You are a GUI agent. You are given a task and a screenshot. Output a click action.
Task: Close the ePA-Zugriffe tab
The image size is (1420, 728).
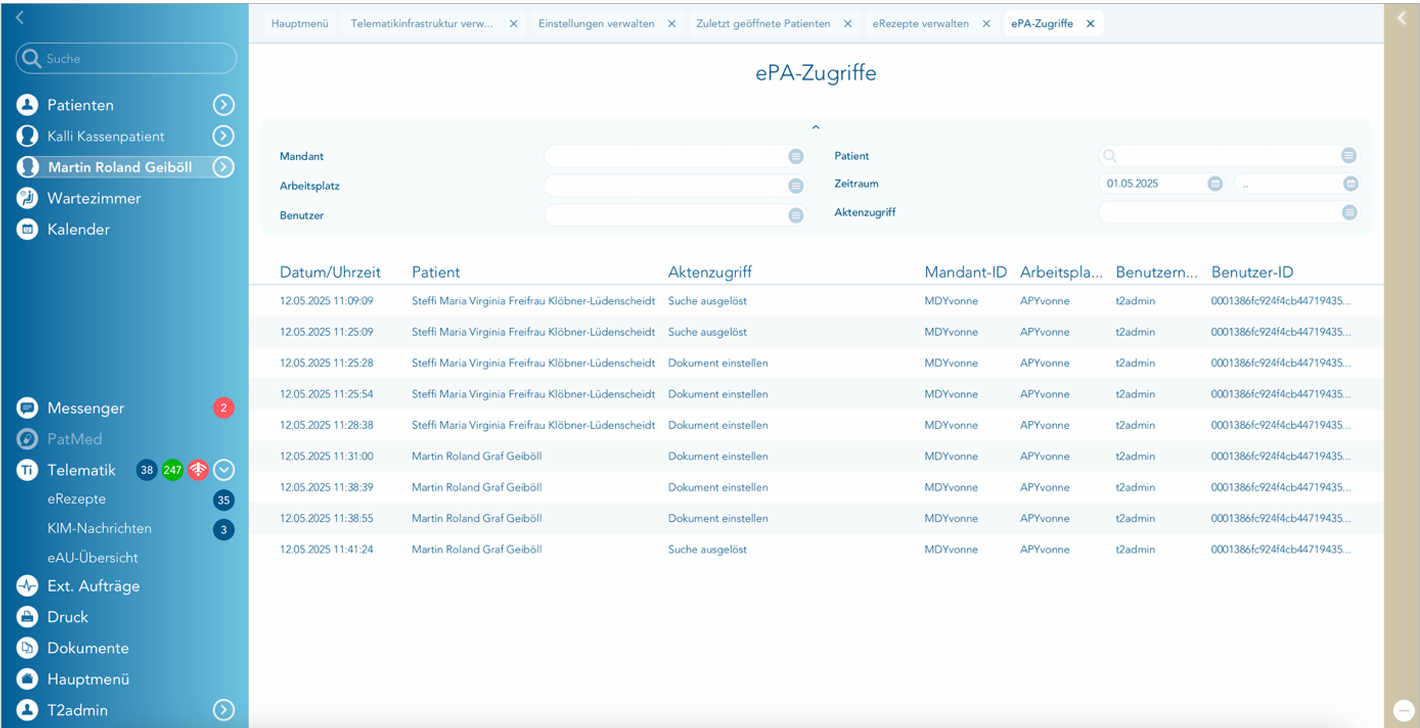point(1090,24)
